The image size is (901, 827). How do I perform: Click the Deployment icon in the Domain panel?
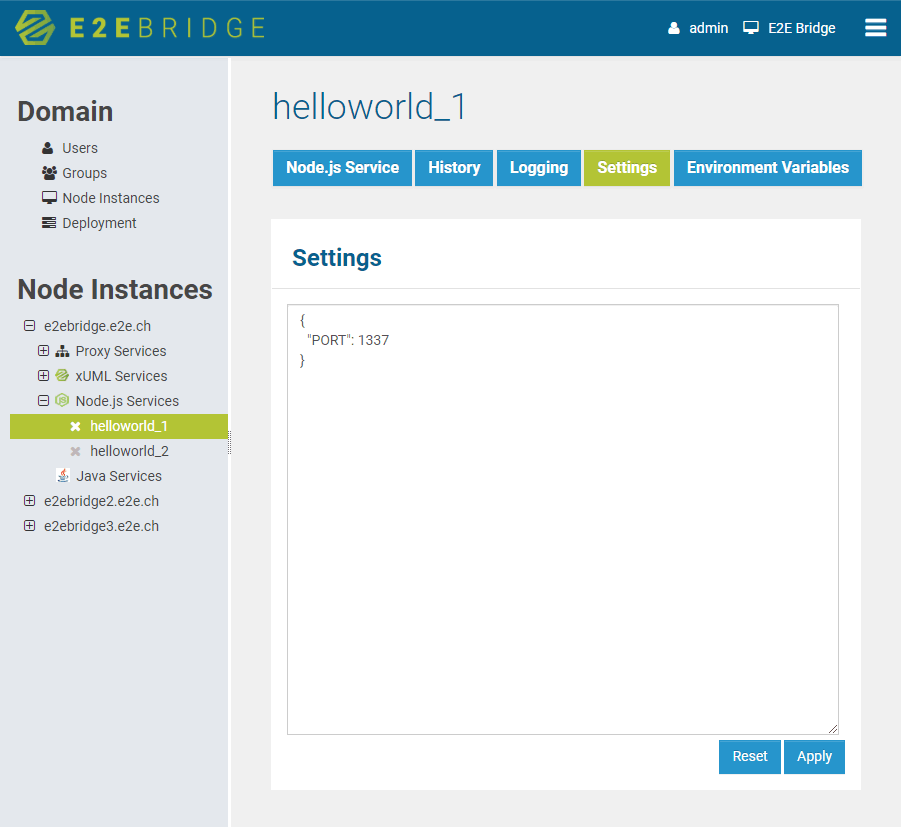click(47, 222)
